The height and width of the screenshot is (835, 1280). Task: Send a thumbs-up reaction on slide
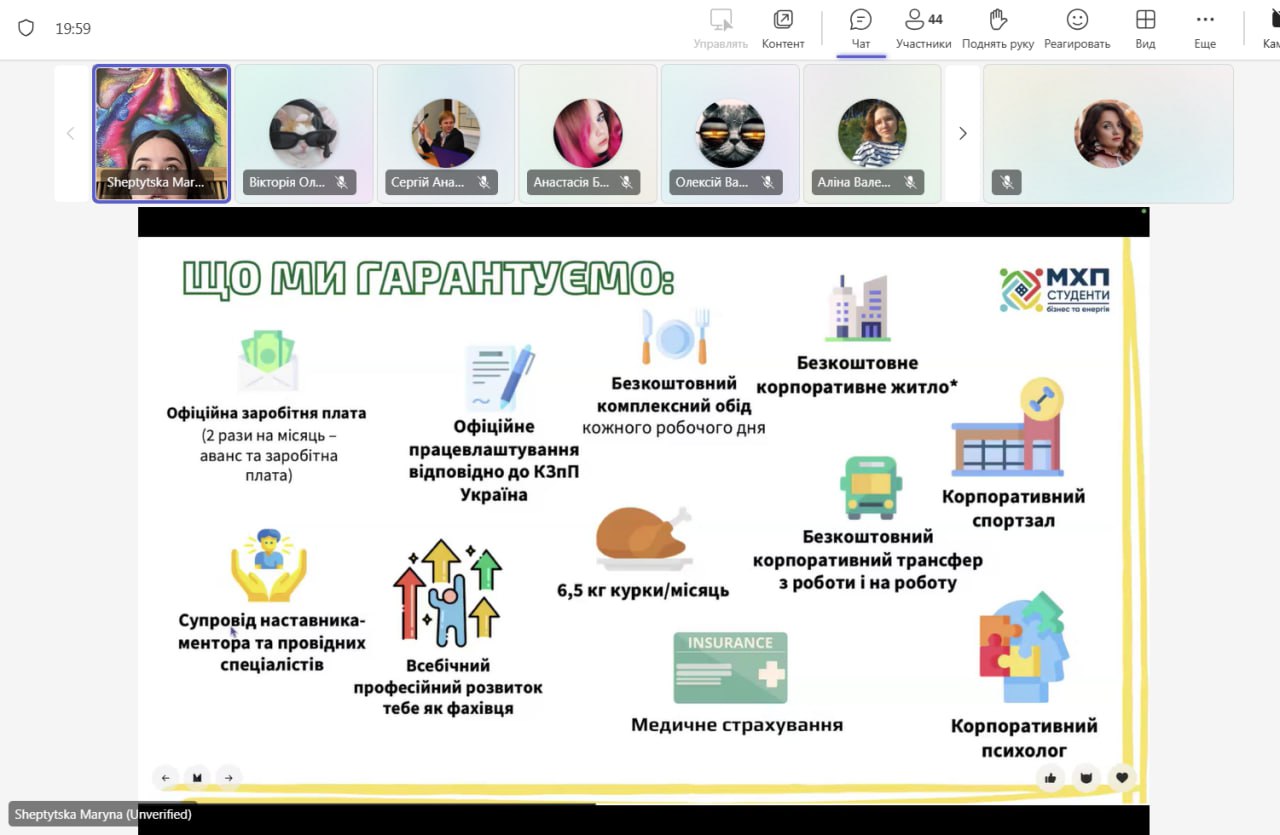pyautogui.click(x=1050, y=777)
